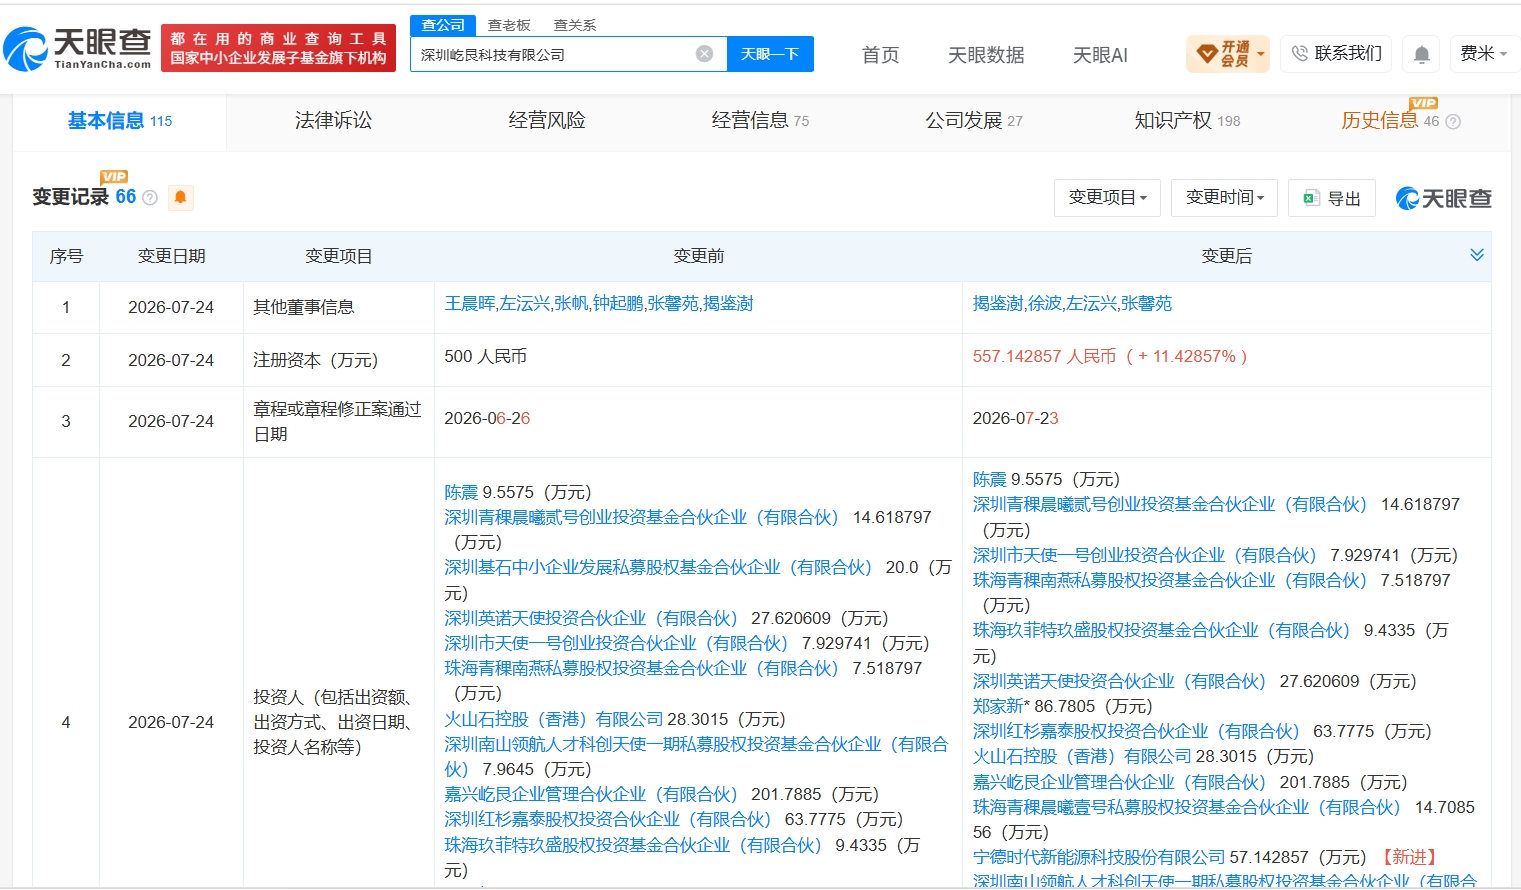The image size is (1521, 890).
Task: Export records with the 导出 button
Action: 1332,198
